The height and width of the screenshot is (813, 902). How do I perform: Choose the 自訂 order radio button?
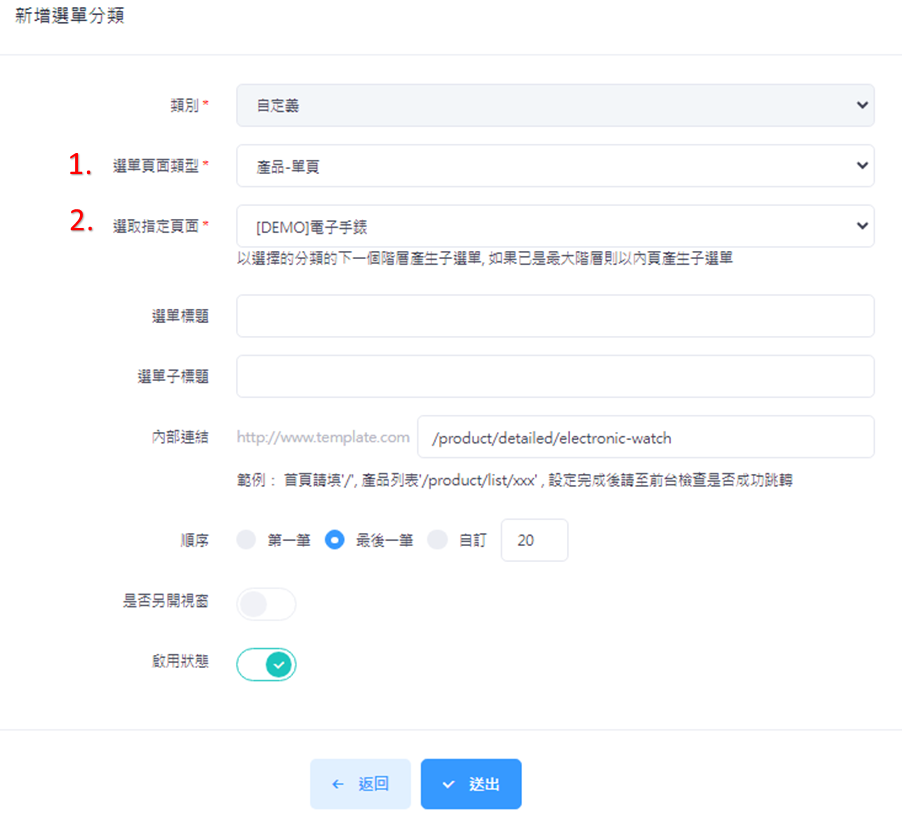point(437,540)
